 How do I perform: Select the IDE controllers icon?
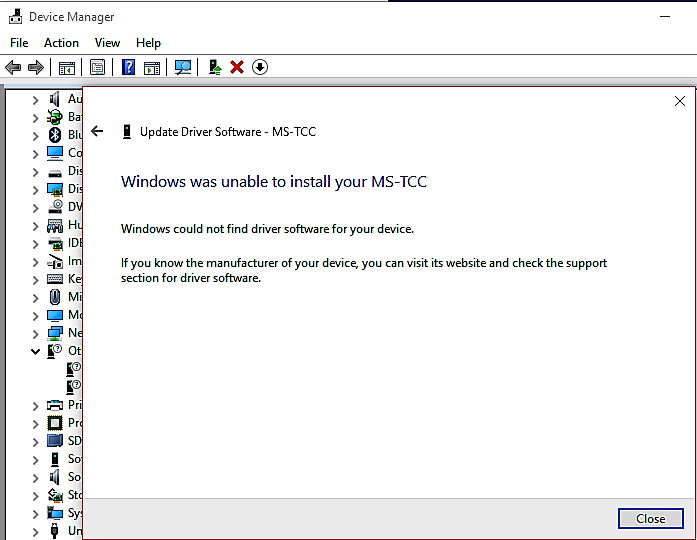coord(55,244)
